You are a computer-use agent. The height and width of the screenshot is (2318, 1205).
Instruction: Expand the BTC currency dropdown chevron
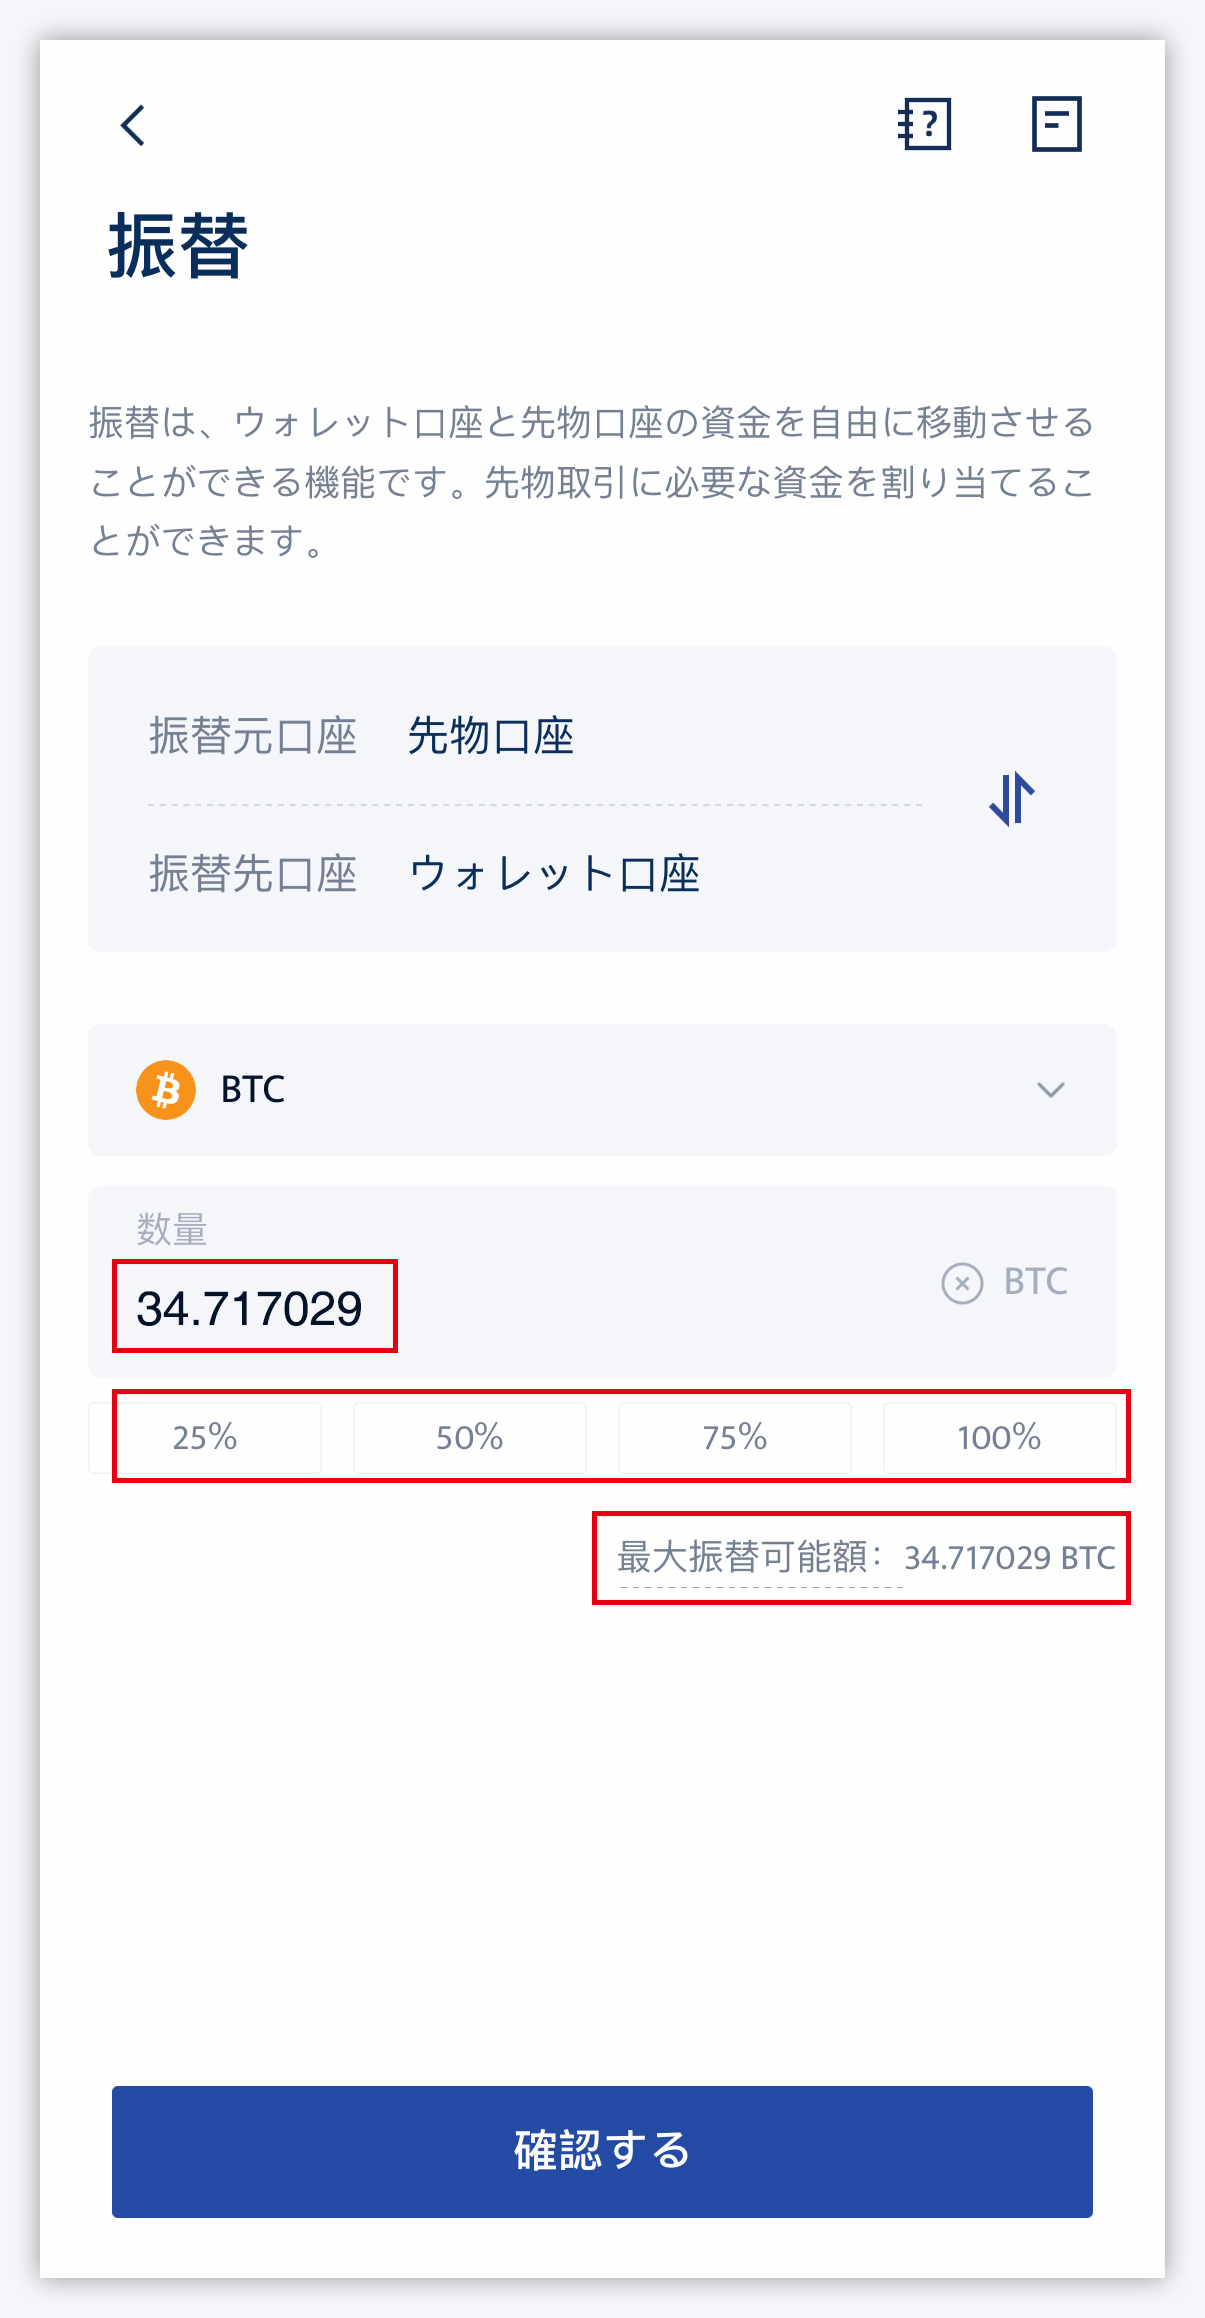pyautogui.click(x=1050, y=1089)
